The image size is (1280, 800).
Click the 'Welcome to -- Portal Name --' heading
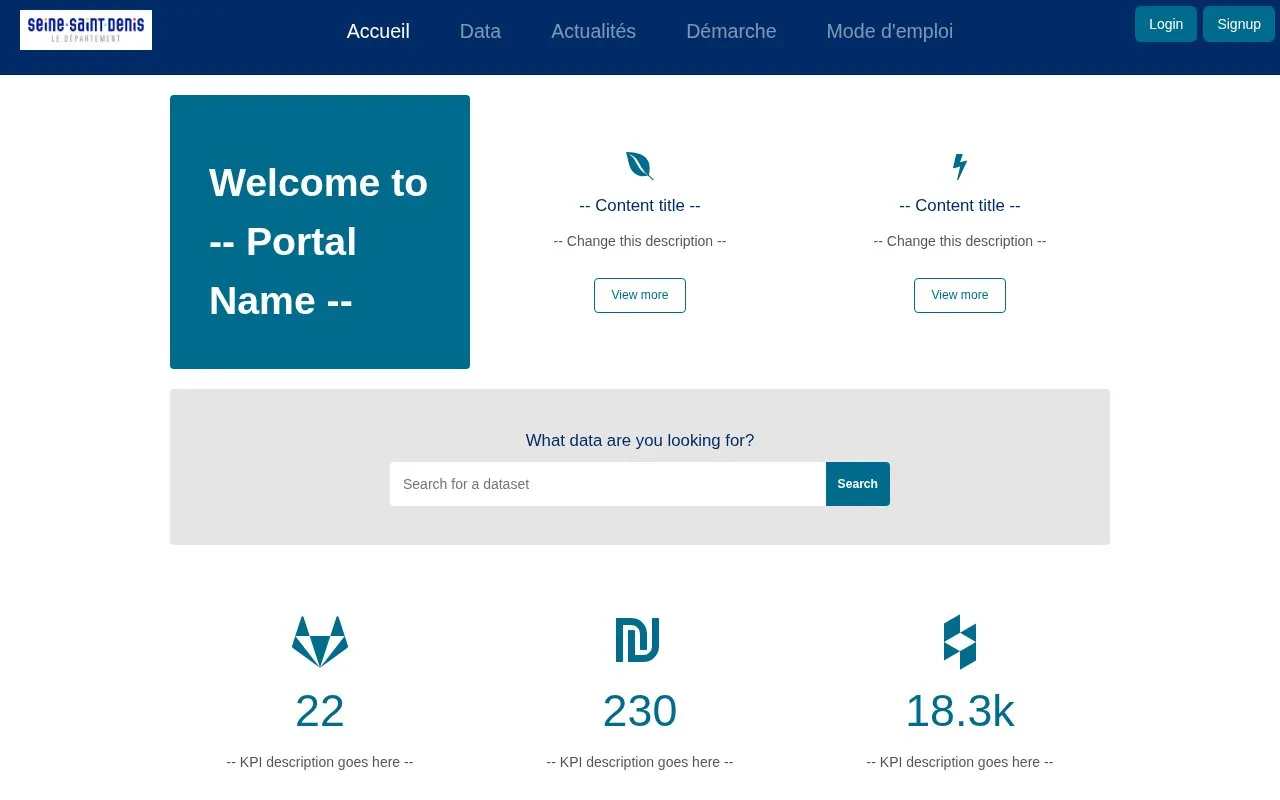[x=319, y=242]
